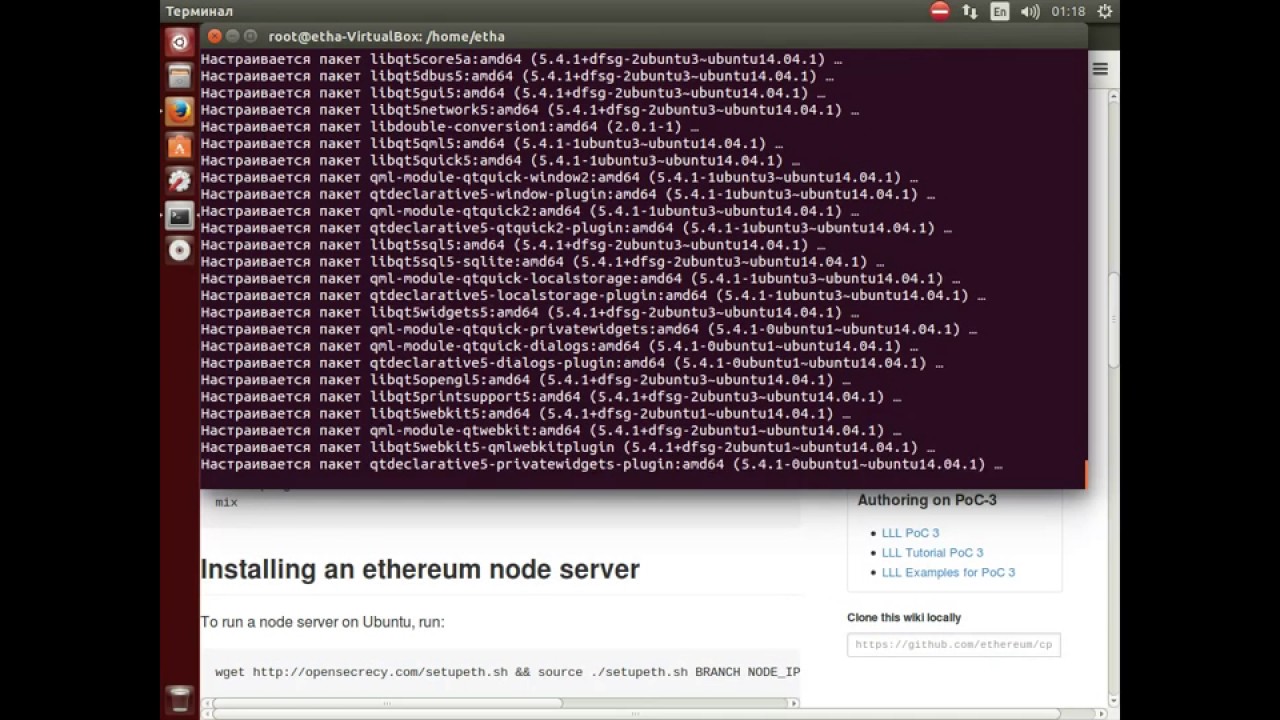Click the terminal title 'root@etha-VirtualBox: /home/etha'
Screen dimensions: 1280x720
pyautogui.click(x=386, y=36)
